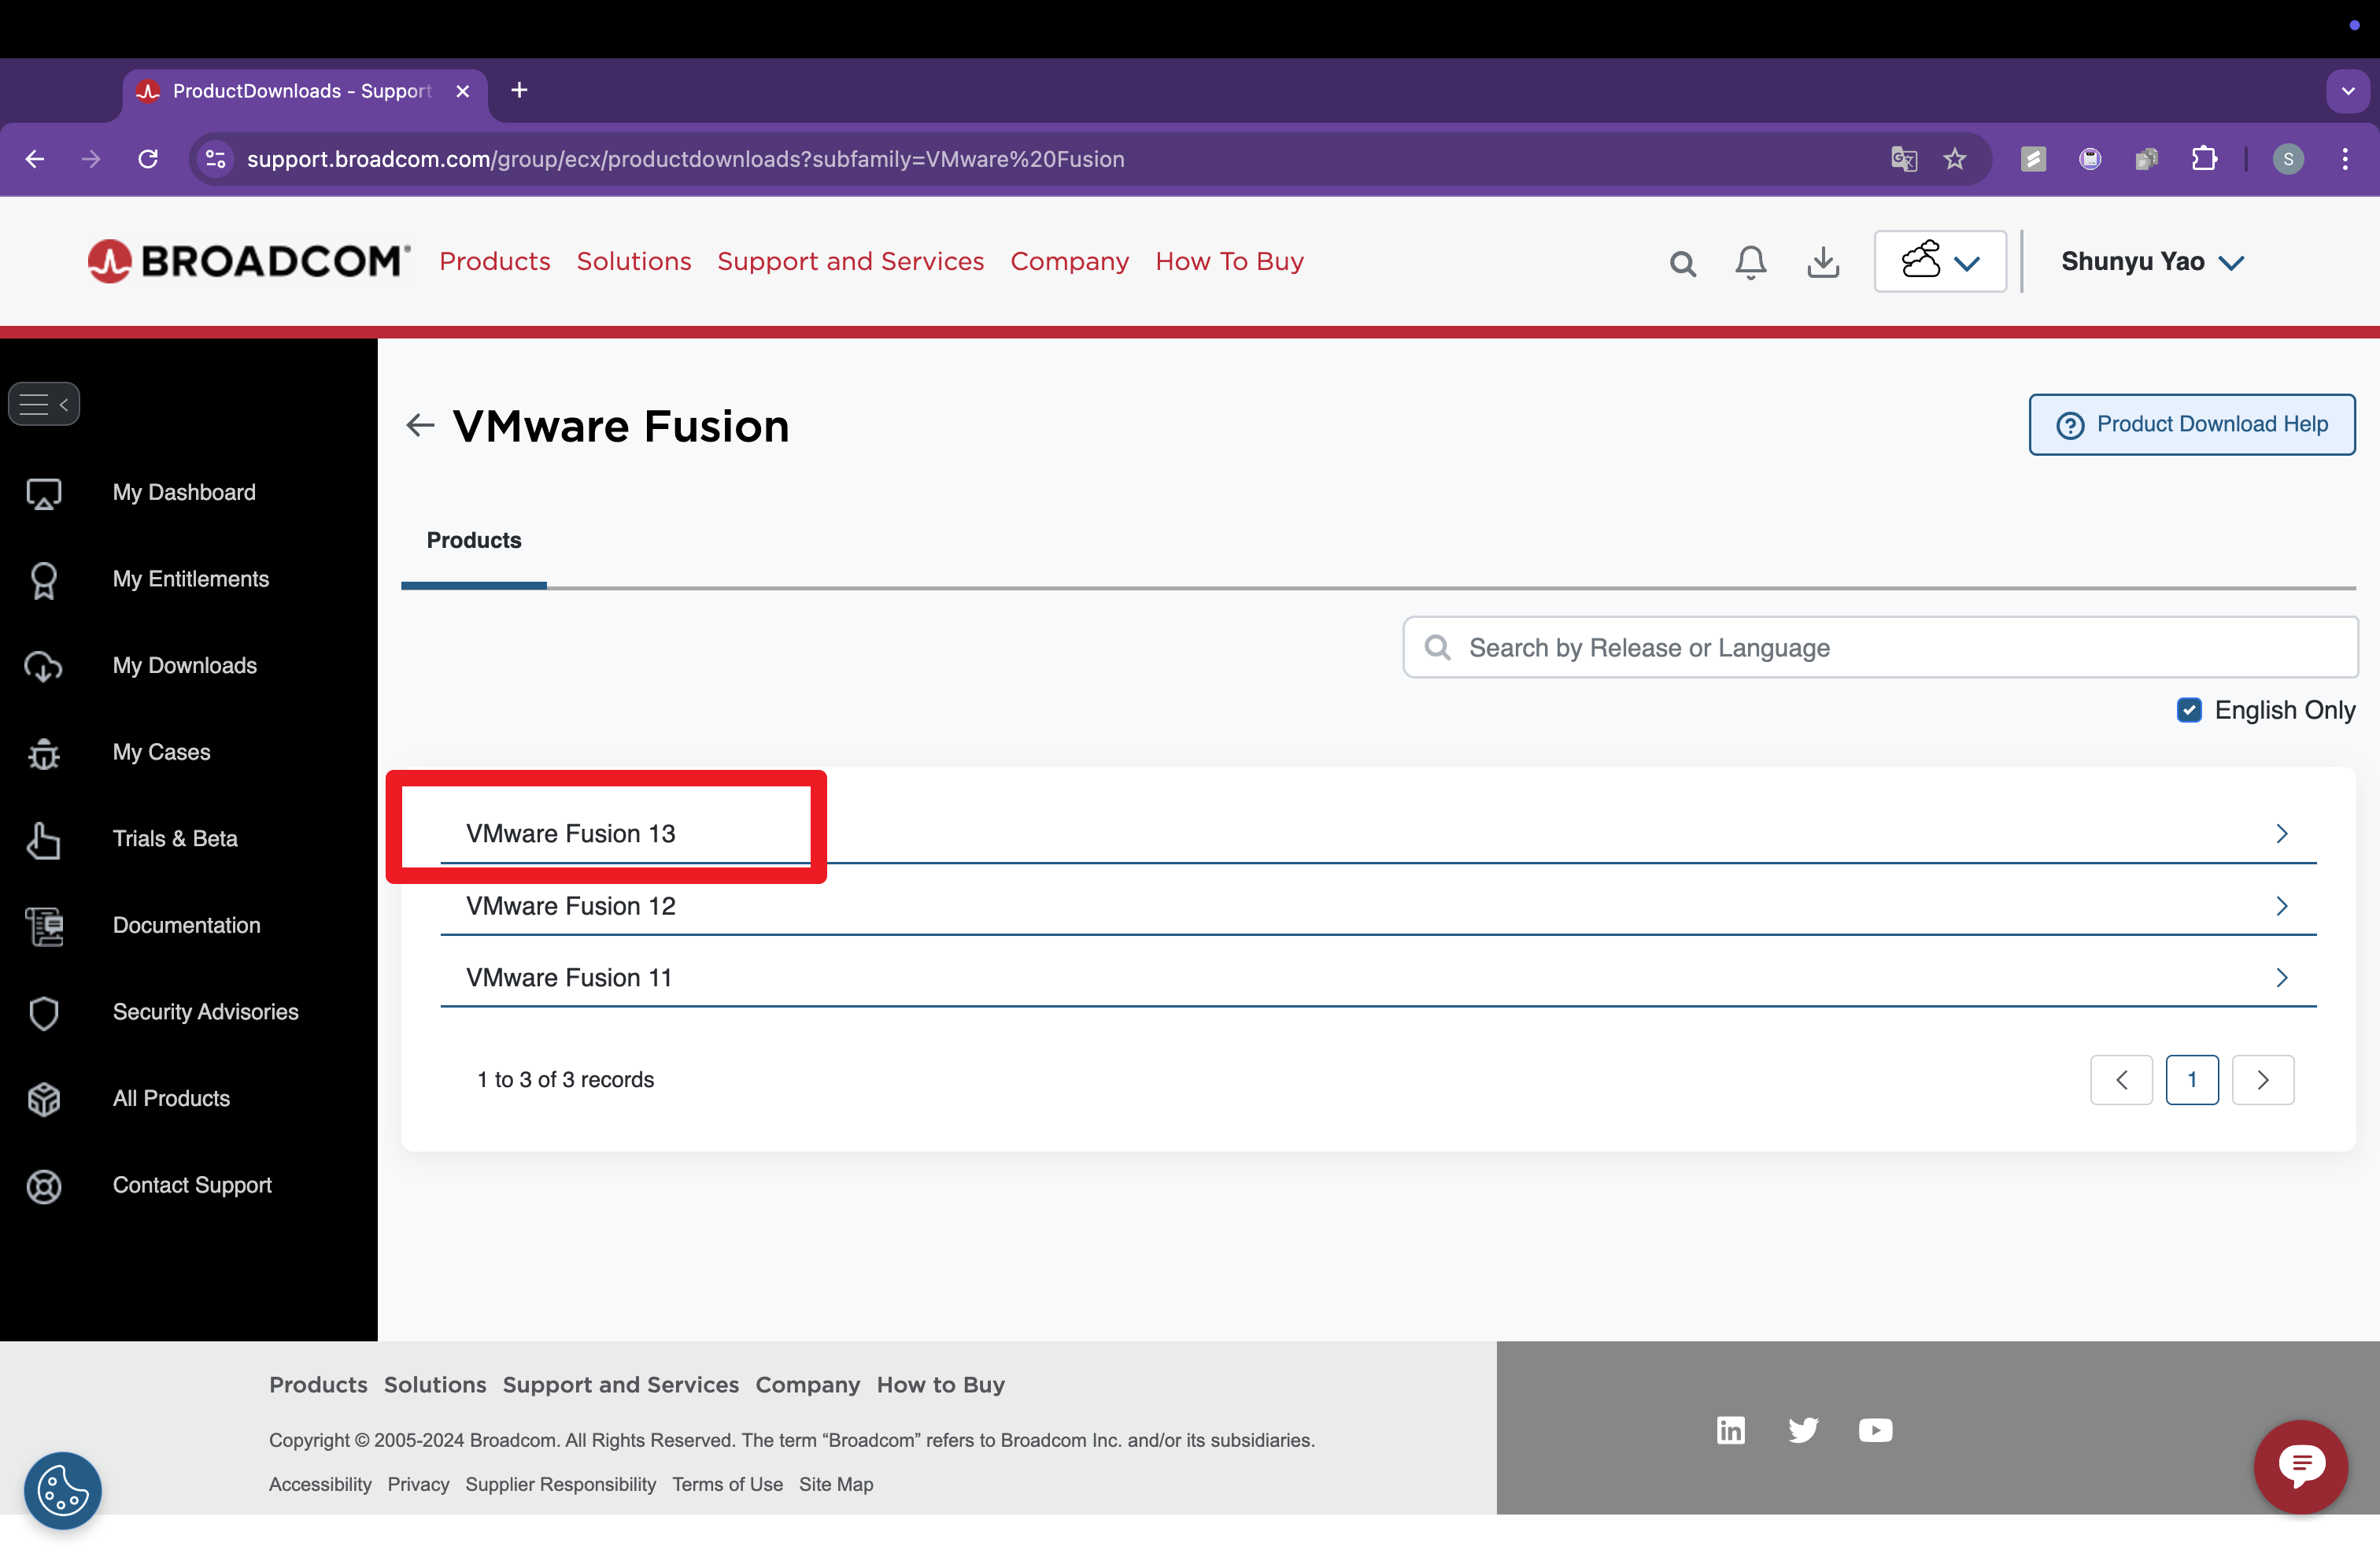Click the Security Advisories shield icon

coord(44,1013)
